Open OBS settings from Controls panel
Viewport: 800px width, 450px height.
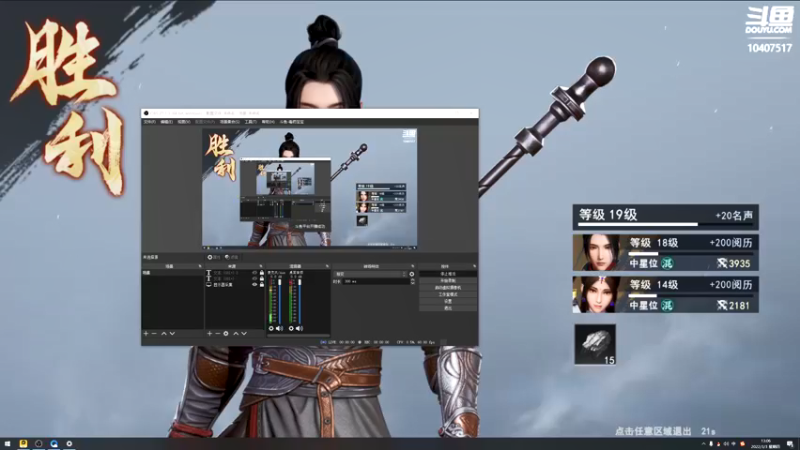point(448,302)
